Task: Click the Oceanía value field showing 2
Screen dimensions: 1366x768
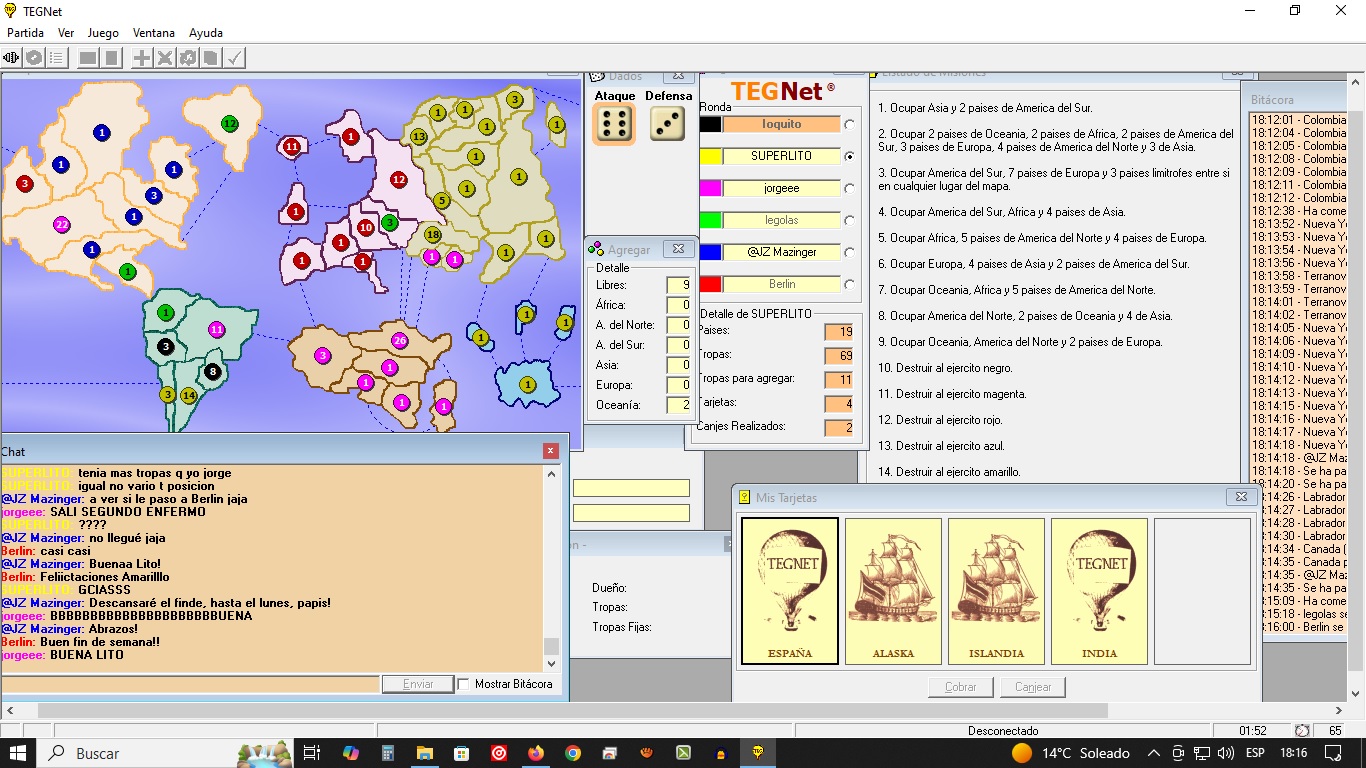Action: 679,405
